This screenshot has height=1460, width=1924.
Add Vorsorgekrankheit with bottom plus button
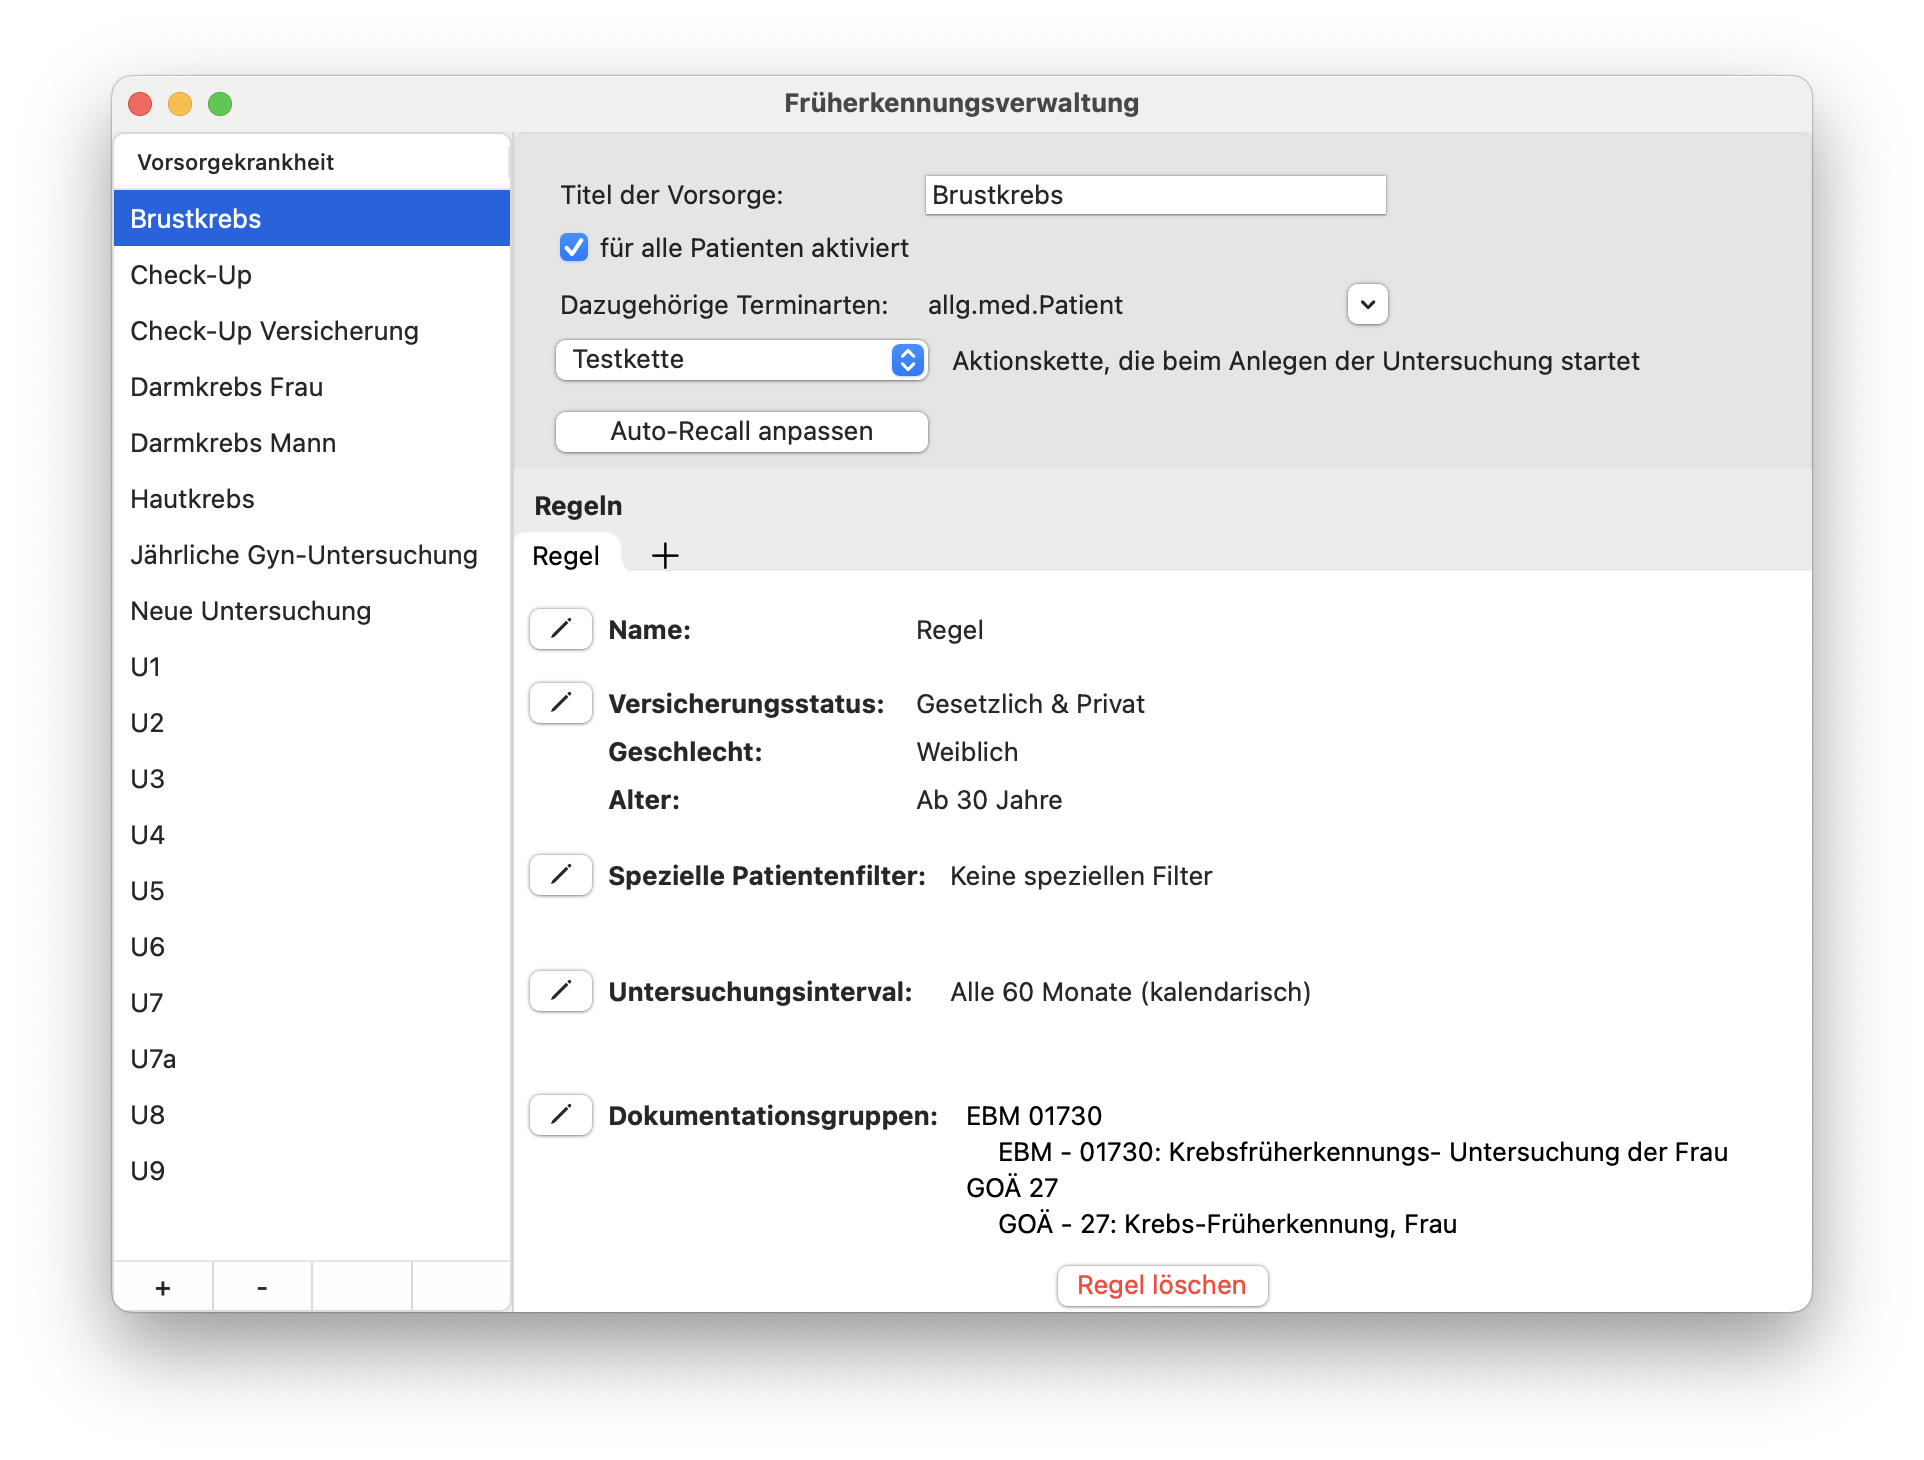click(x=163, y=1287)
